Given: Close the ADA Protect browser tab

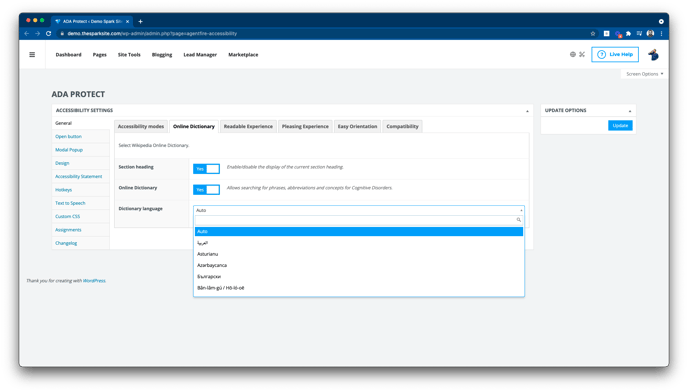Looking at the screenshot, I should pyautogui.click(x=128, y=21).
